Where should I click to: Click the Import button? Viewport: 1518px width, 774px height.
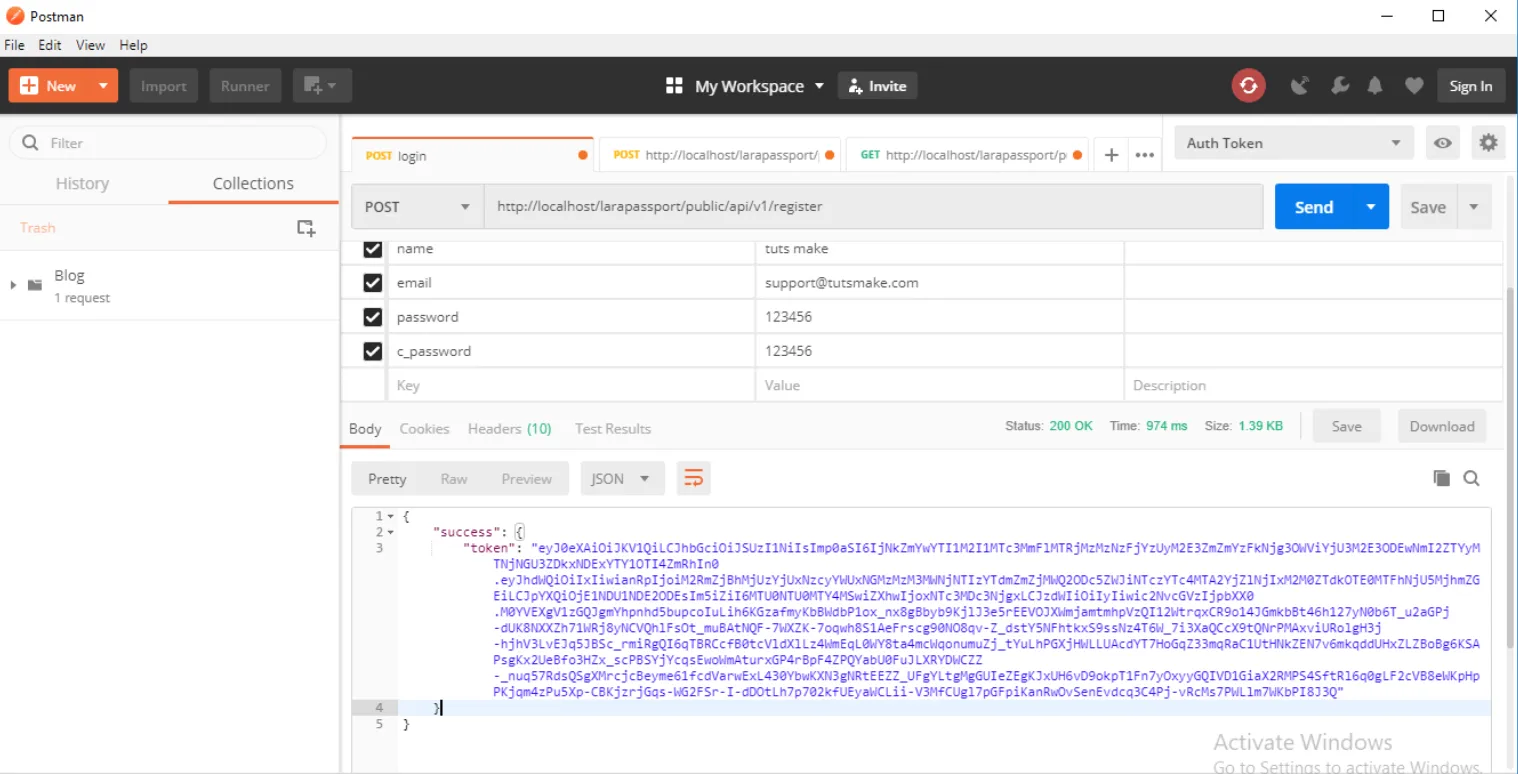[164, 86]
